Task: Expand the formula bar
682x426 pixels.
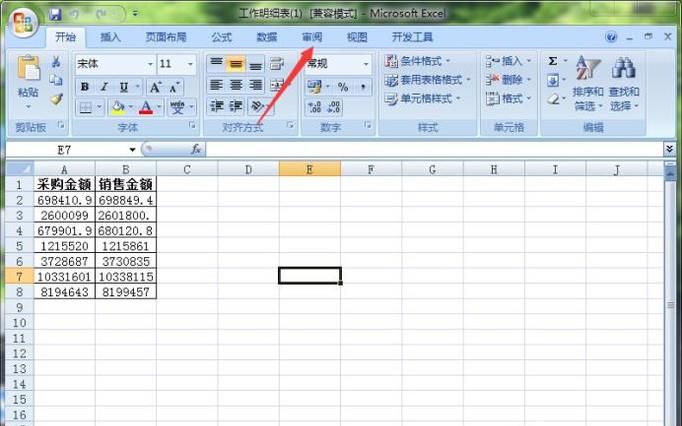Action: click(669, 149)
